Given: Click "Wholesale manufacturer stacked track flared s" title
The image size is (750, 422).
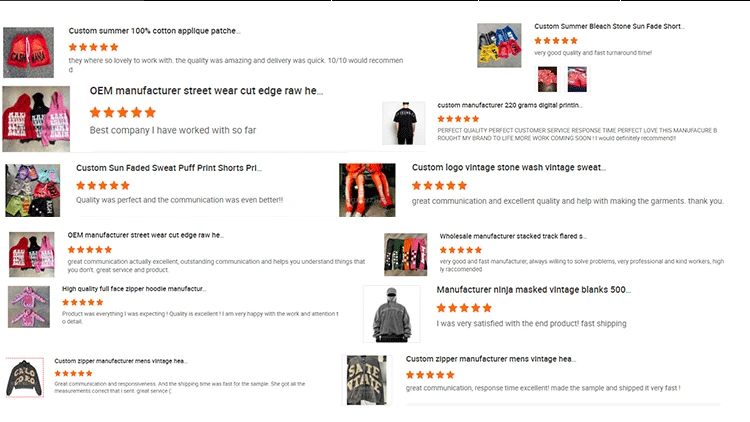Looking at the screenshot, I should pyautogui.click(x=513, y=236).
